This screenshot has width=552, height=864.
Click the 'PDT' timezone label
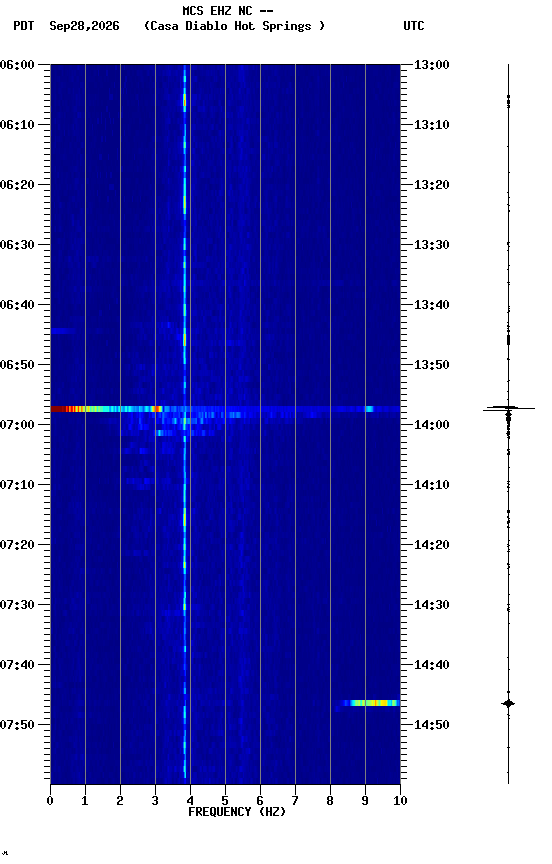click(x=24, y=26)
